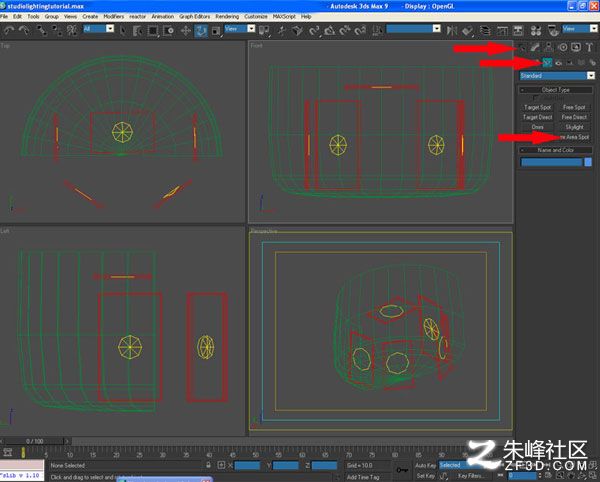Select the Select and Move tool

click(186, 30)
